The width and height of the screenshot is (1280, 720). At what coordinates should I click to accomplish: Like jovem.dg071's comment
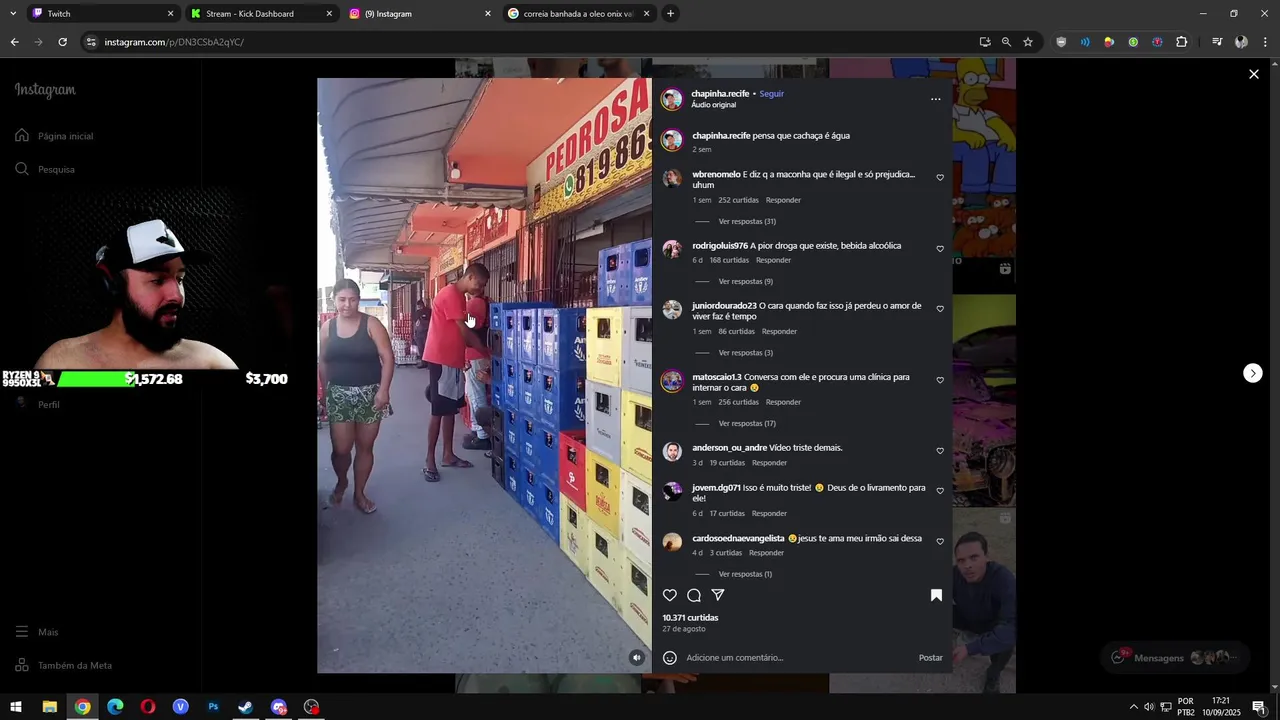[x=940, y=491]
